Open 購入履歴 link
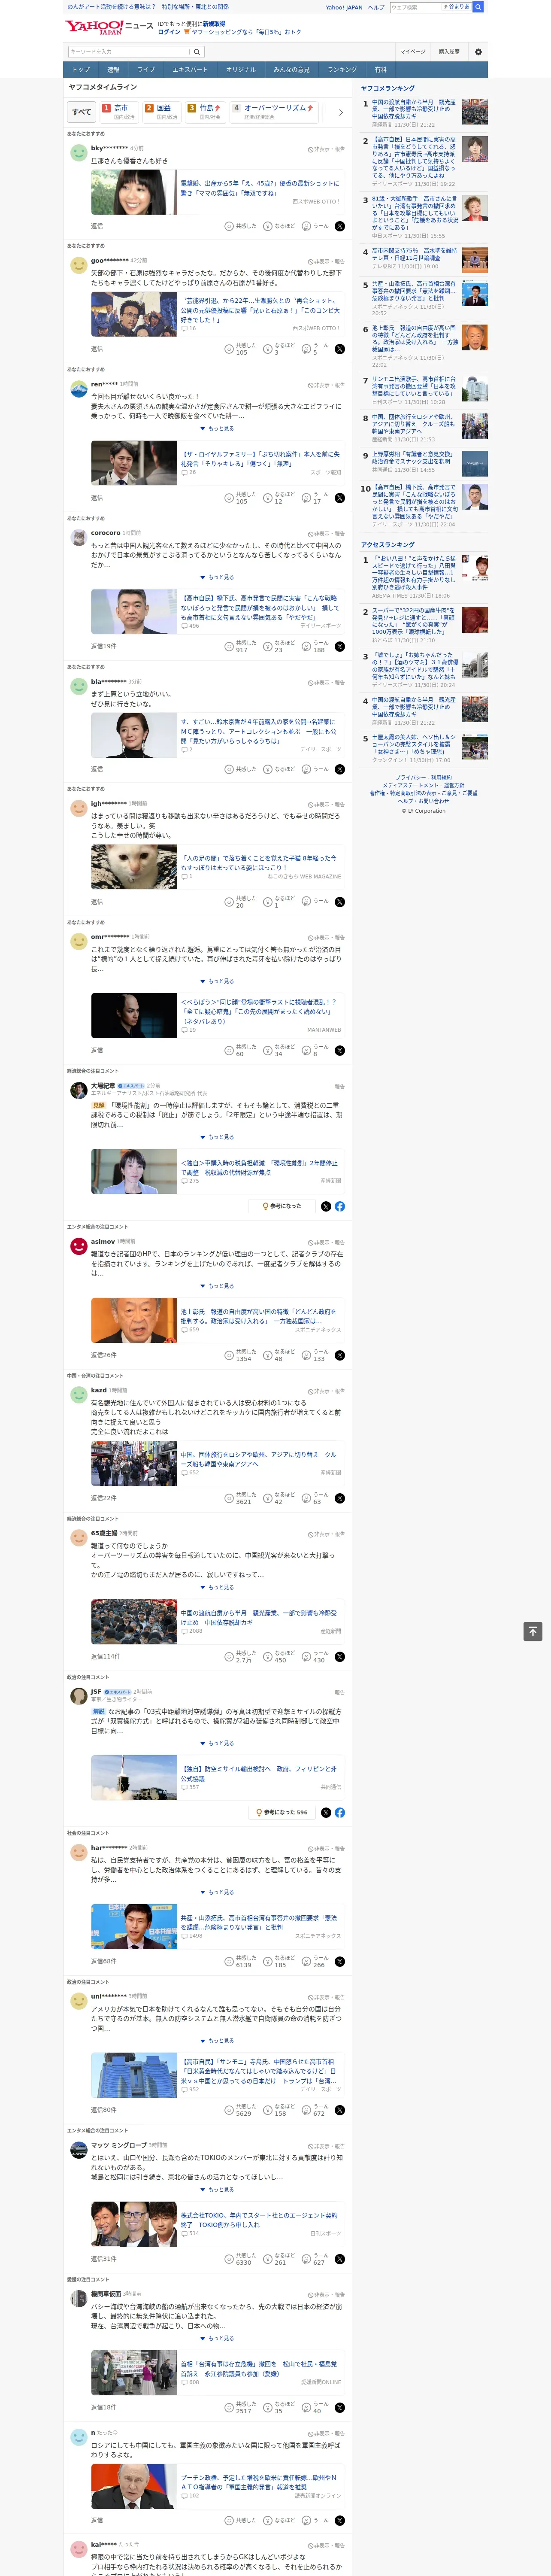Viewport: 551px width, 2576px height. (x=449, y=52)
